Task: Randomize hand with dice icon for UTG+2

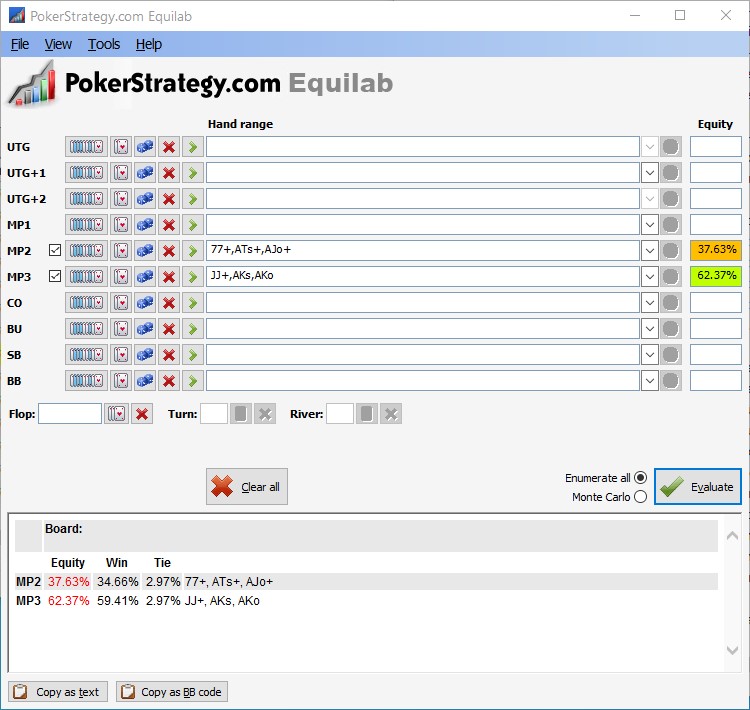Action: point(145,199)
